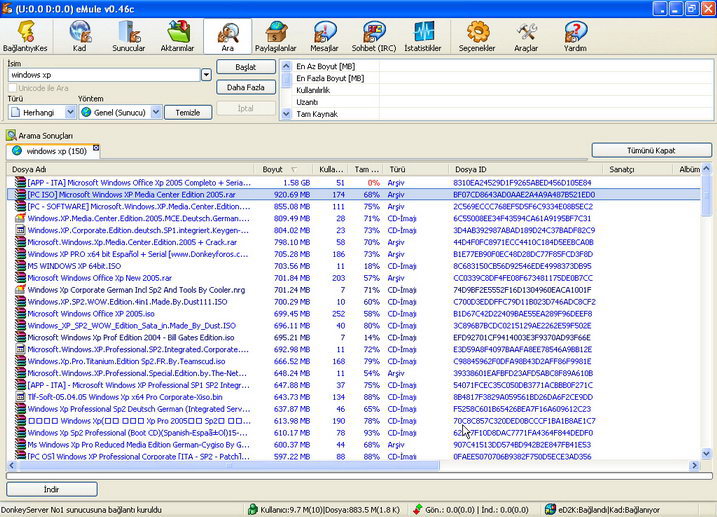
Task: Click the İndir download button
Action: (52, 489)
